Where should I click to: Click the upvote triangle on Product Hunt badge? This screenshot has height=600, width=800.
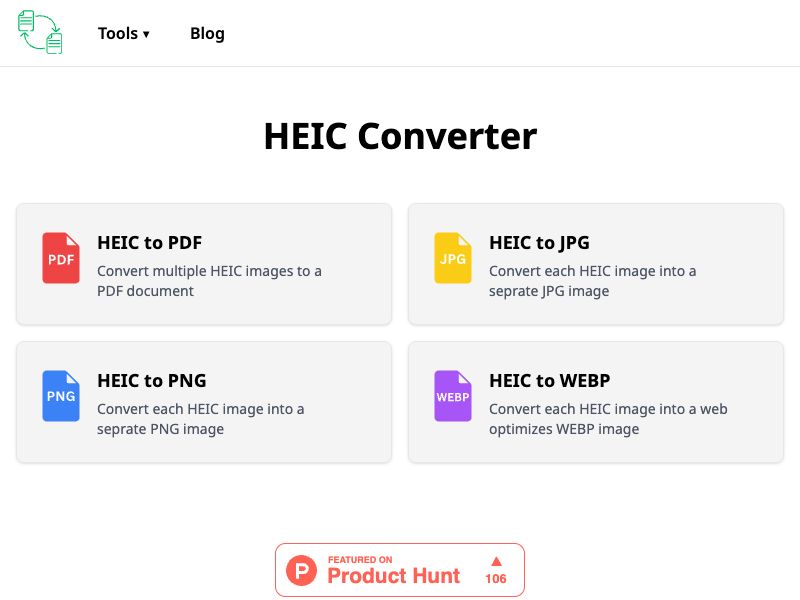click(x=498, y=562)
